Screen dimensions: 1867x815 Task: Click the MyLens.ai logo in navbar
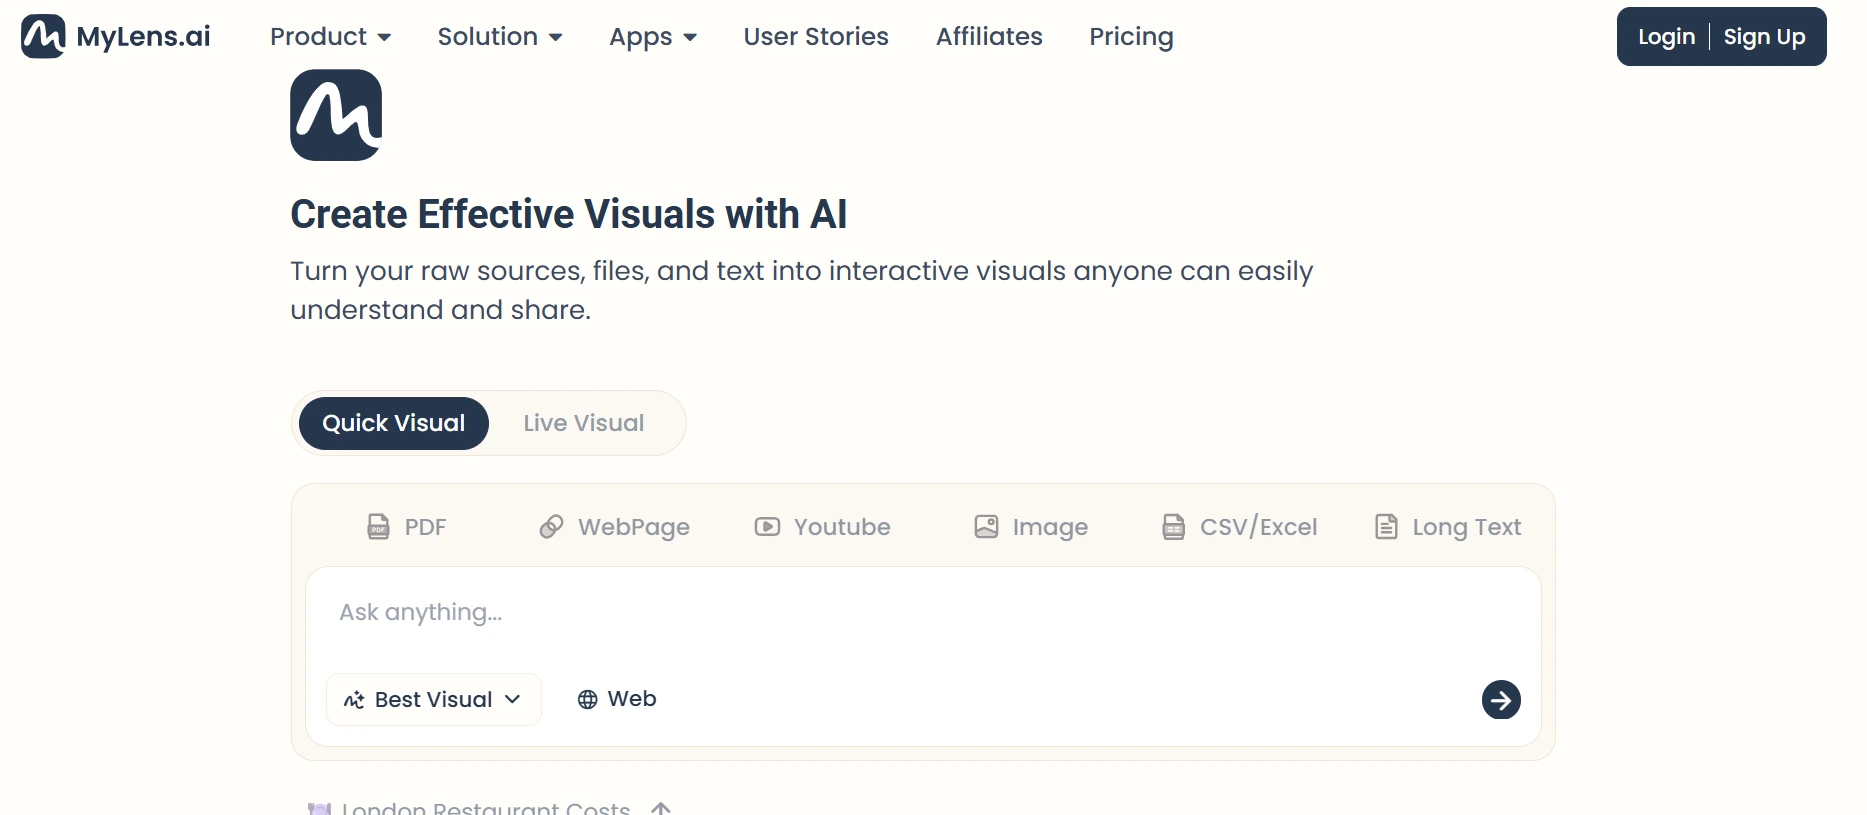(116, 37)
